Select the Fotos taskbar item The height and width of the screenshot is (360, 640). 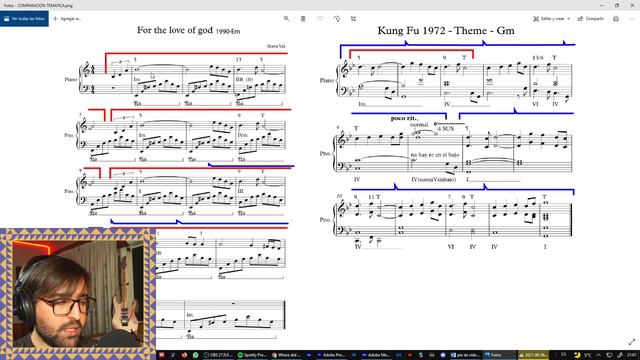click(499, 355)
